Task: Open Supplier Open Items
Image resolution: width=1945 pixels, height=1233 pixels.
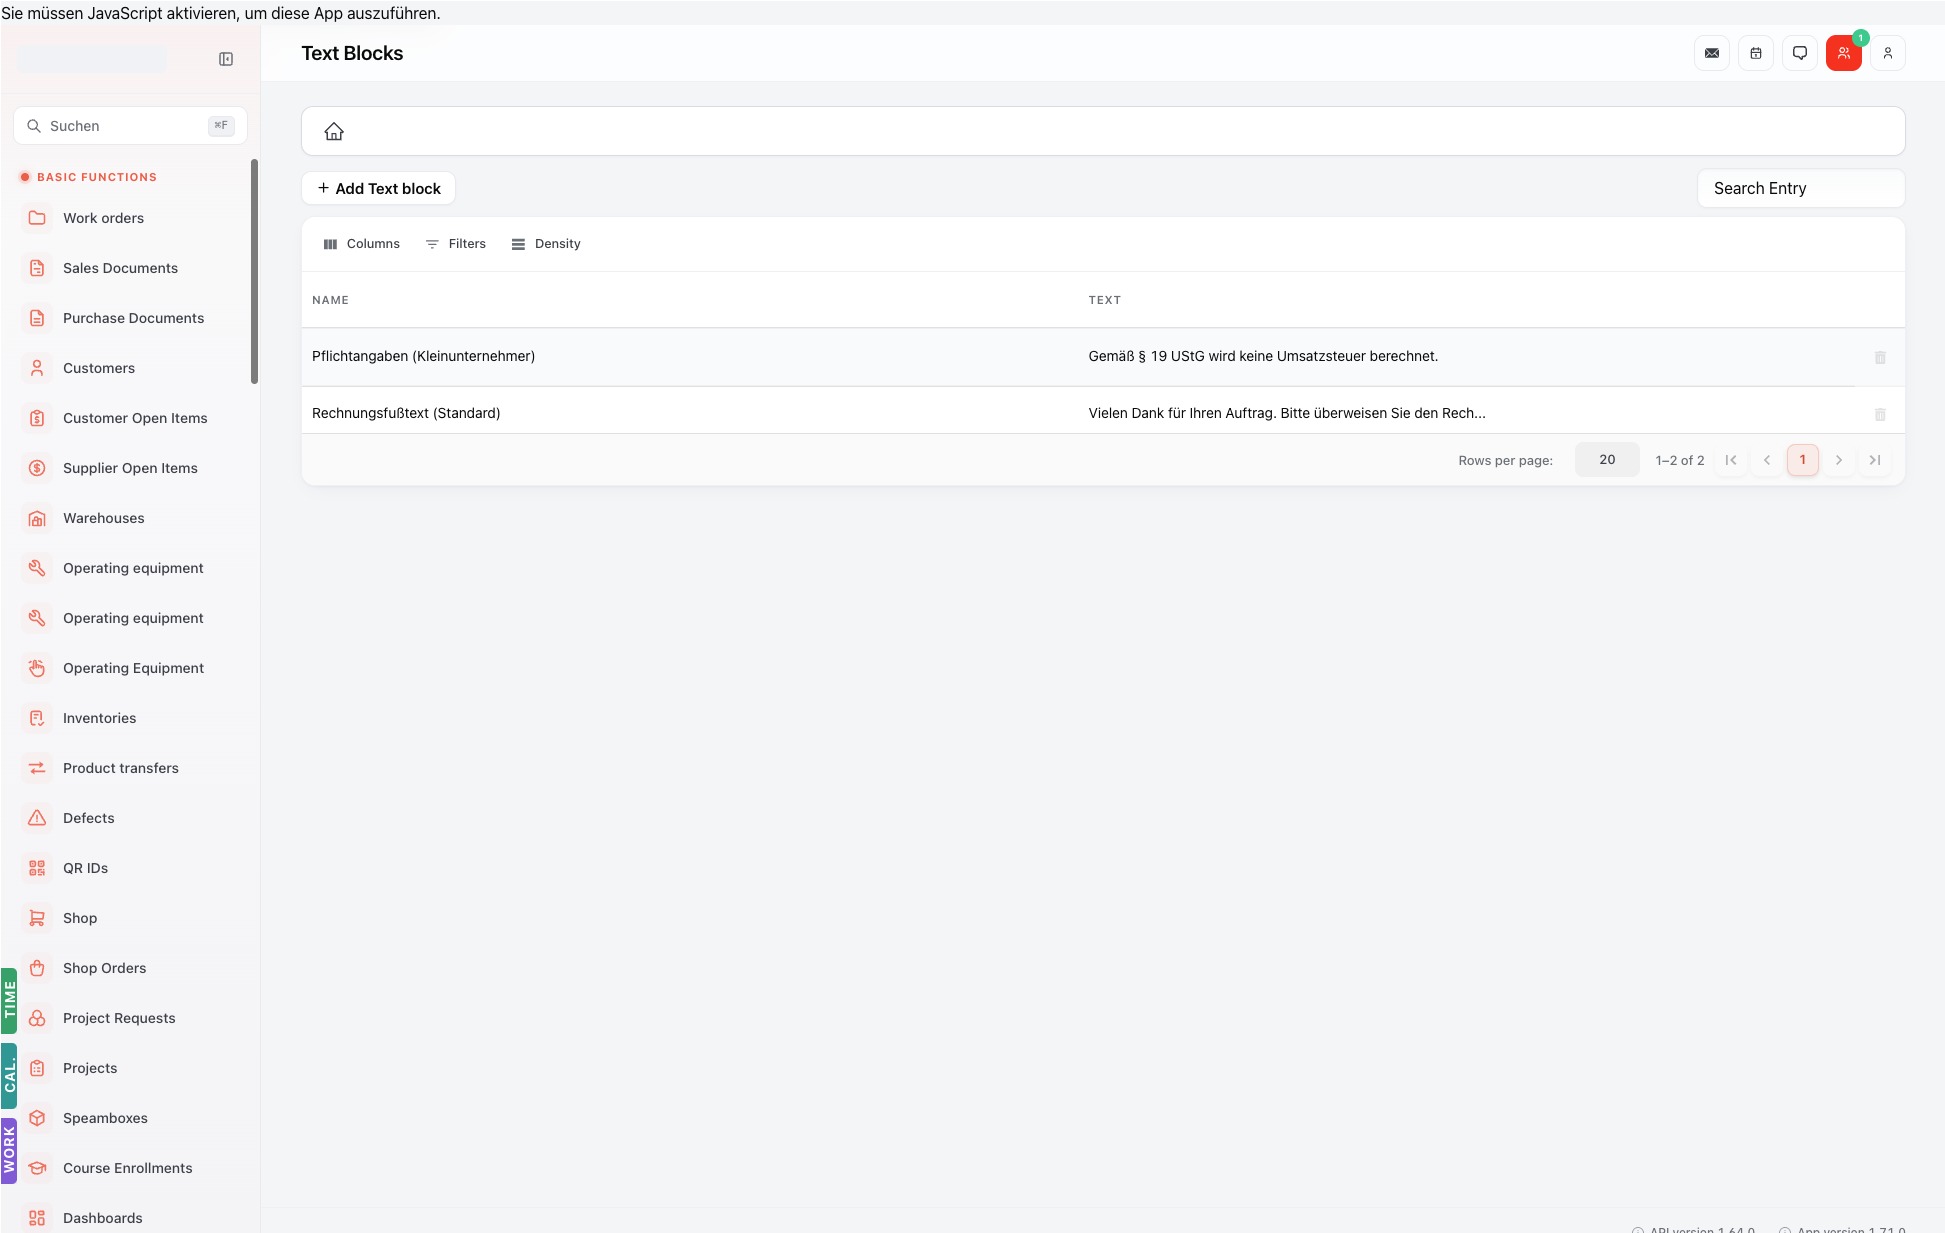Action: tap(130, 468)
